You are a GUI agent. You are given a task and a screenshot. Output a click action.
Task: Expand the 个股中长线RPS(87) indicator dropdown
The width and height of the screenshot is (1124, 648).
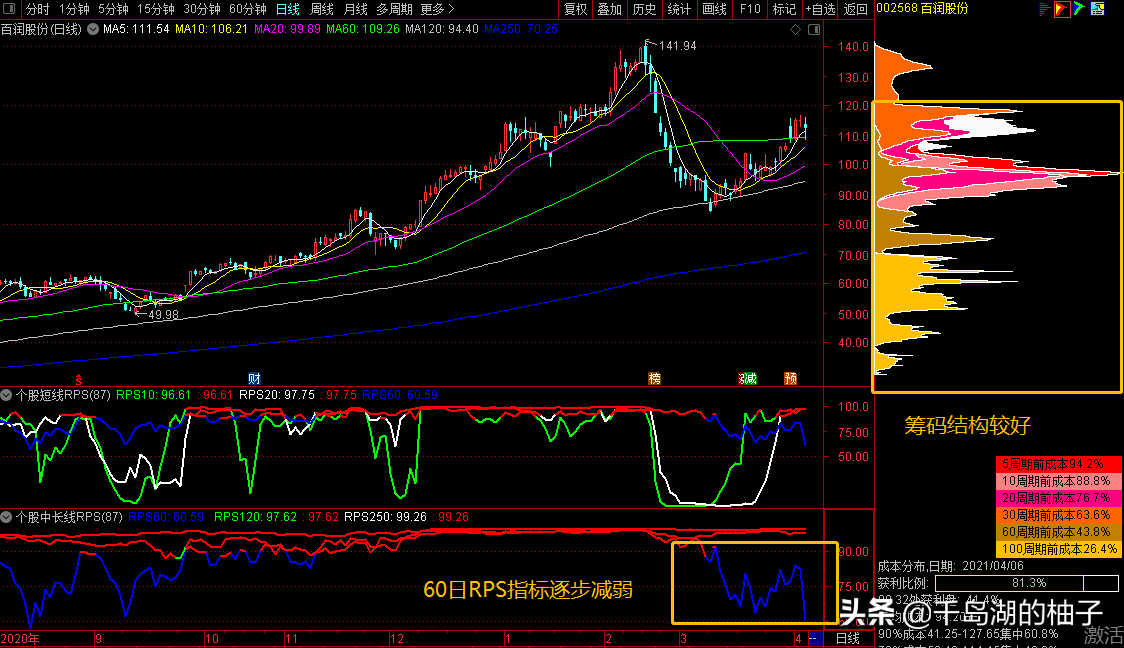[6, 517]
